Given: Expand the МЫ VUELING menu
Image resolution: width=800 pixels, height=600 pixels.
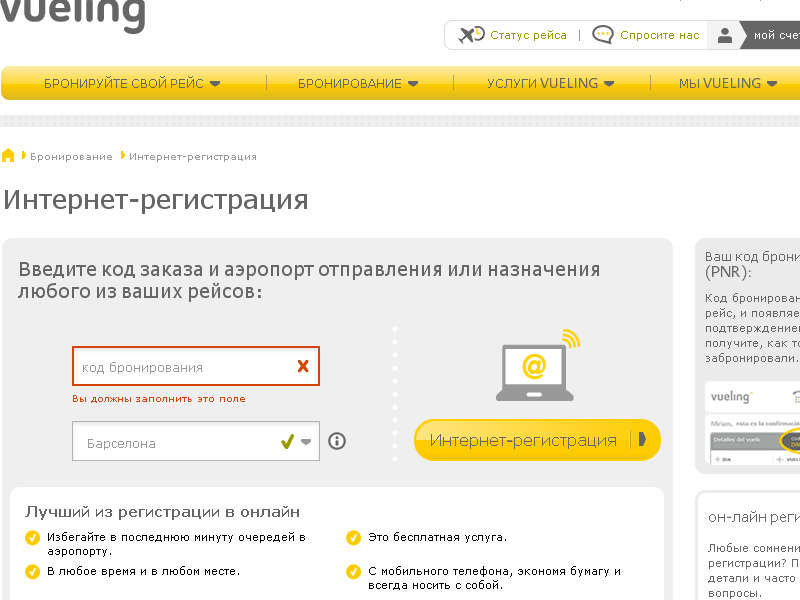Looking at the screenshot, I should [728, 83].
